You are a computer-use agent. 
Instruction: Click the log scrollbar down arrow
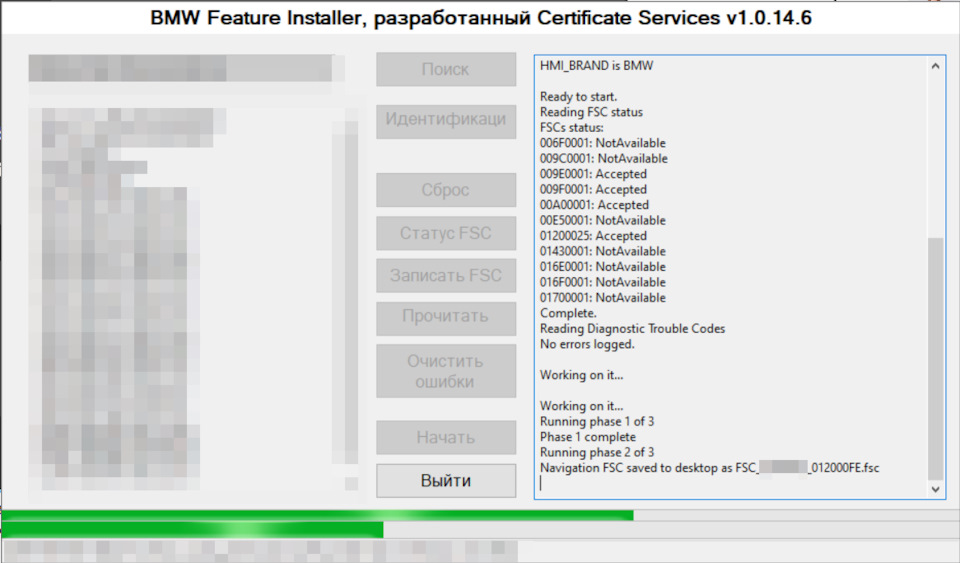coord(935,489)
